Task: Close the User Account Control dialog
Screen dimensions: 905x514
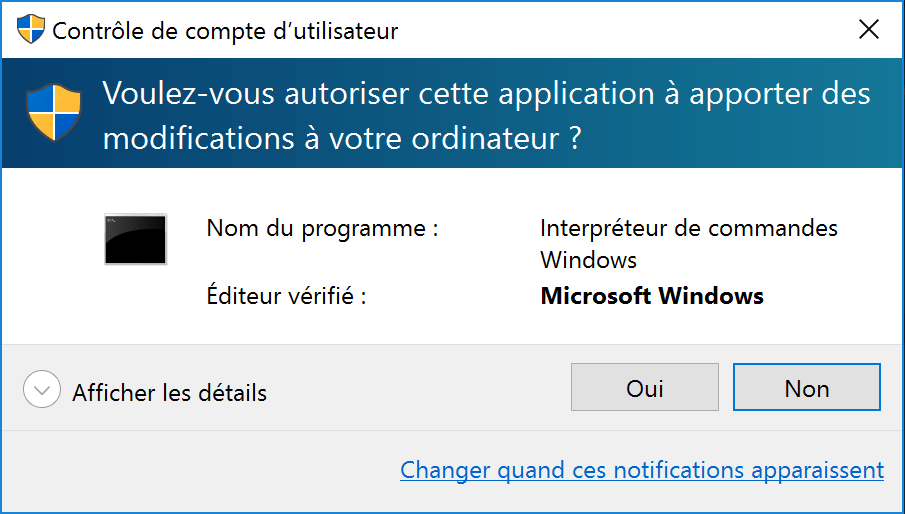Action: (x=869, y=29)
